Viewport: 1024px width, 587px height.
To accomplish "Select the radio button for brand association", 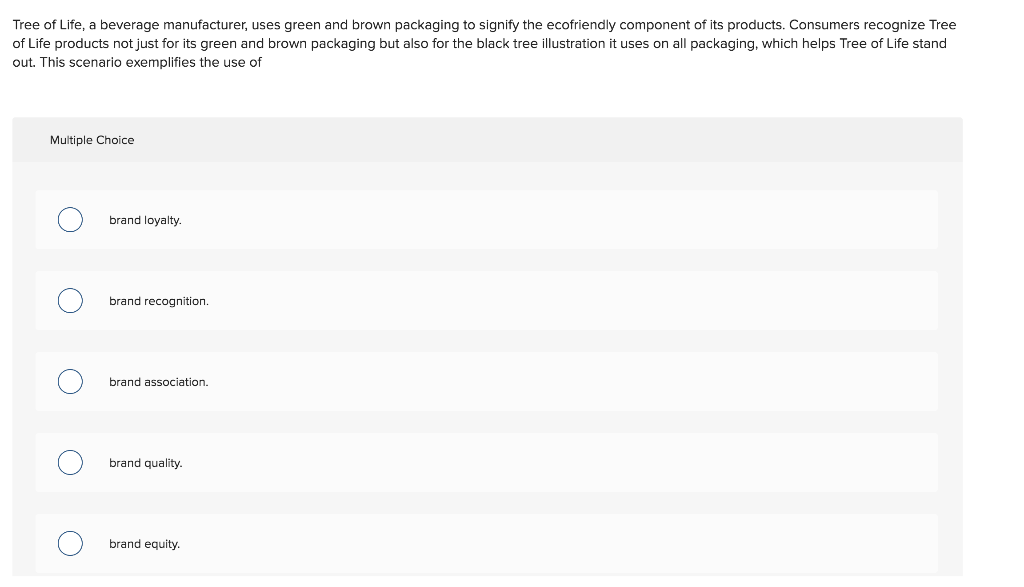I will pos(69,381).
